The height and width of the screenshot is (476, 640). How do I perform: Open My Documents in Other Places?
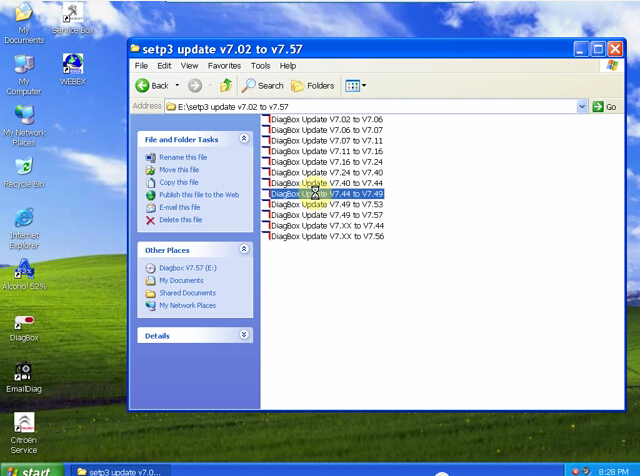[181, 280]
